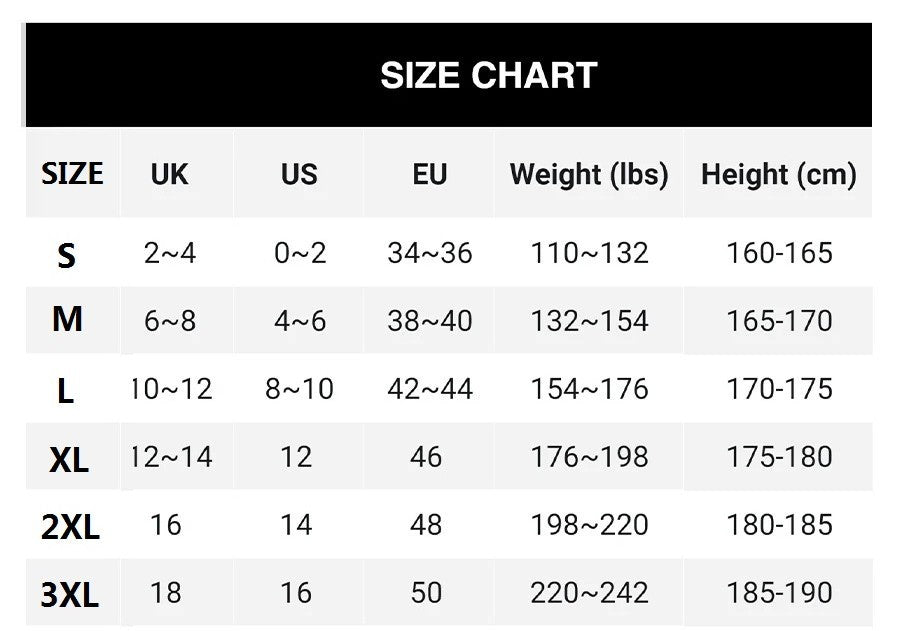Select the 2XL size row label

(70, 527)
